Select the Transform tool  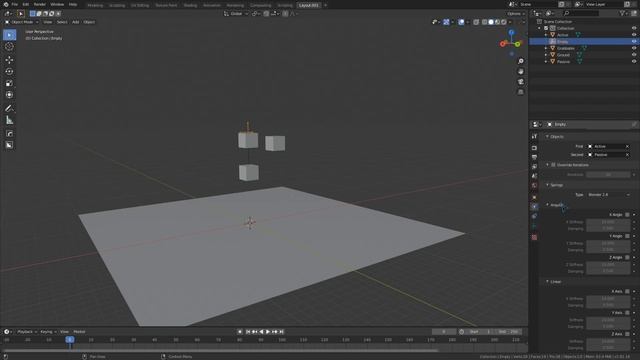click(x=9, y=95)
